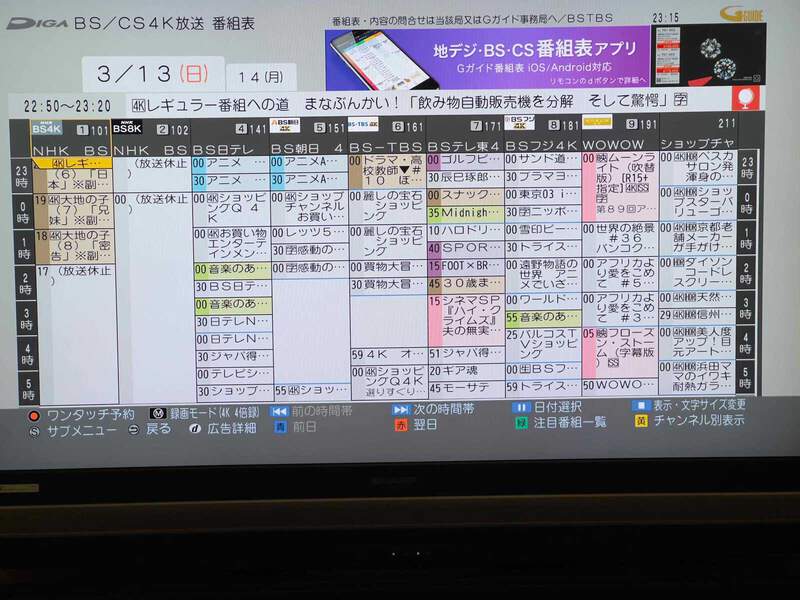
Task: Select ドラマ・高校教師 #10 program
Action: point(386,171)
